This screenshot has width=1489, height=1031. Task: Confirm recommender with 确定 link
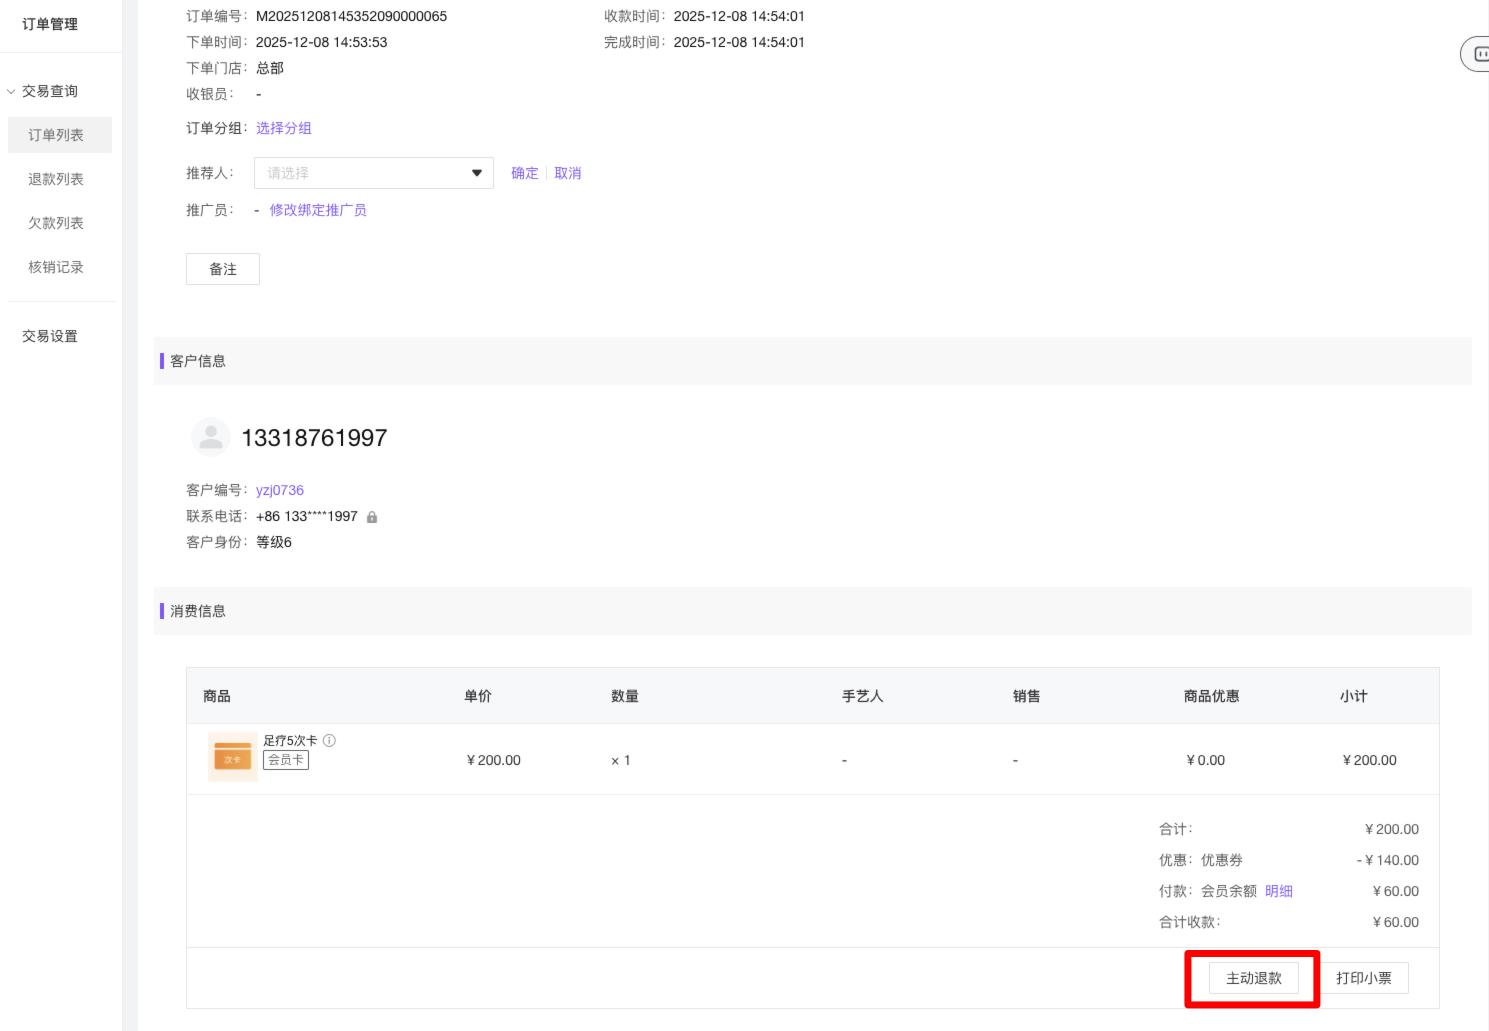coord(525,173)
